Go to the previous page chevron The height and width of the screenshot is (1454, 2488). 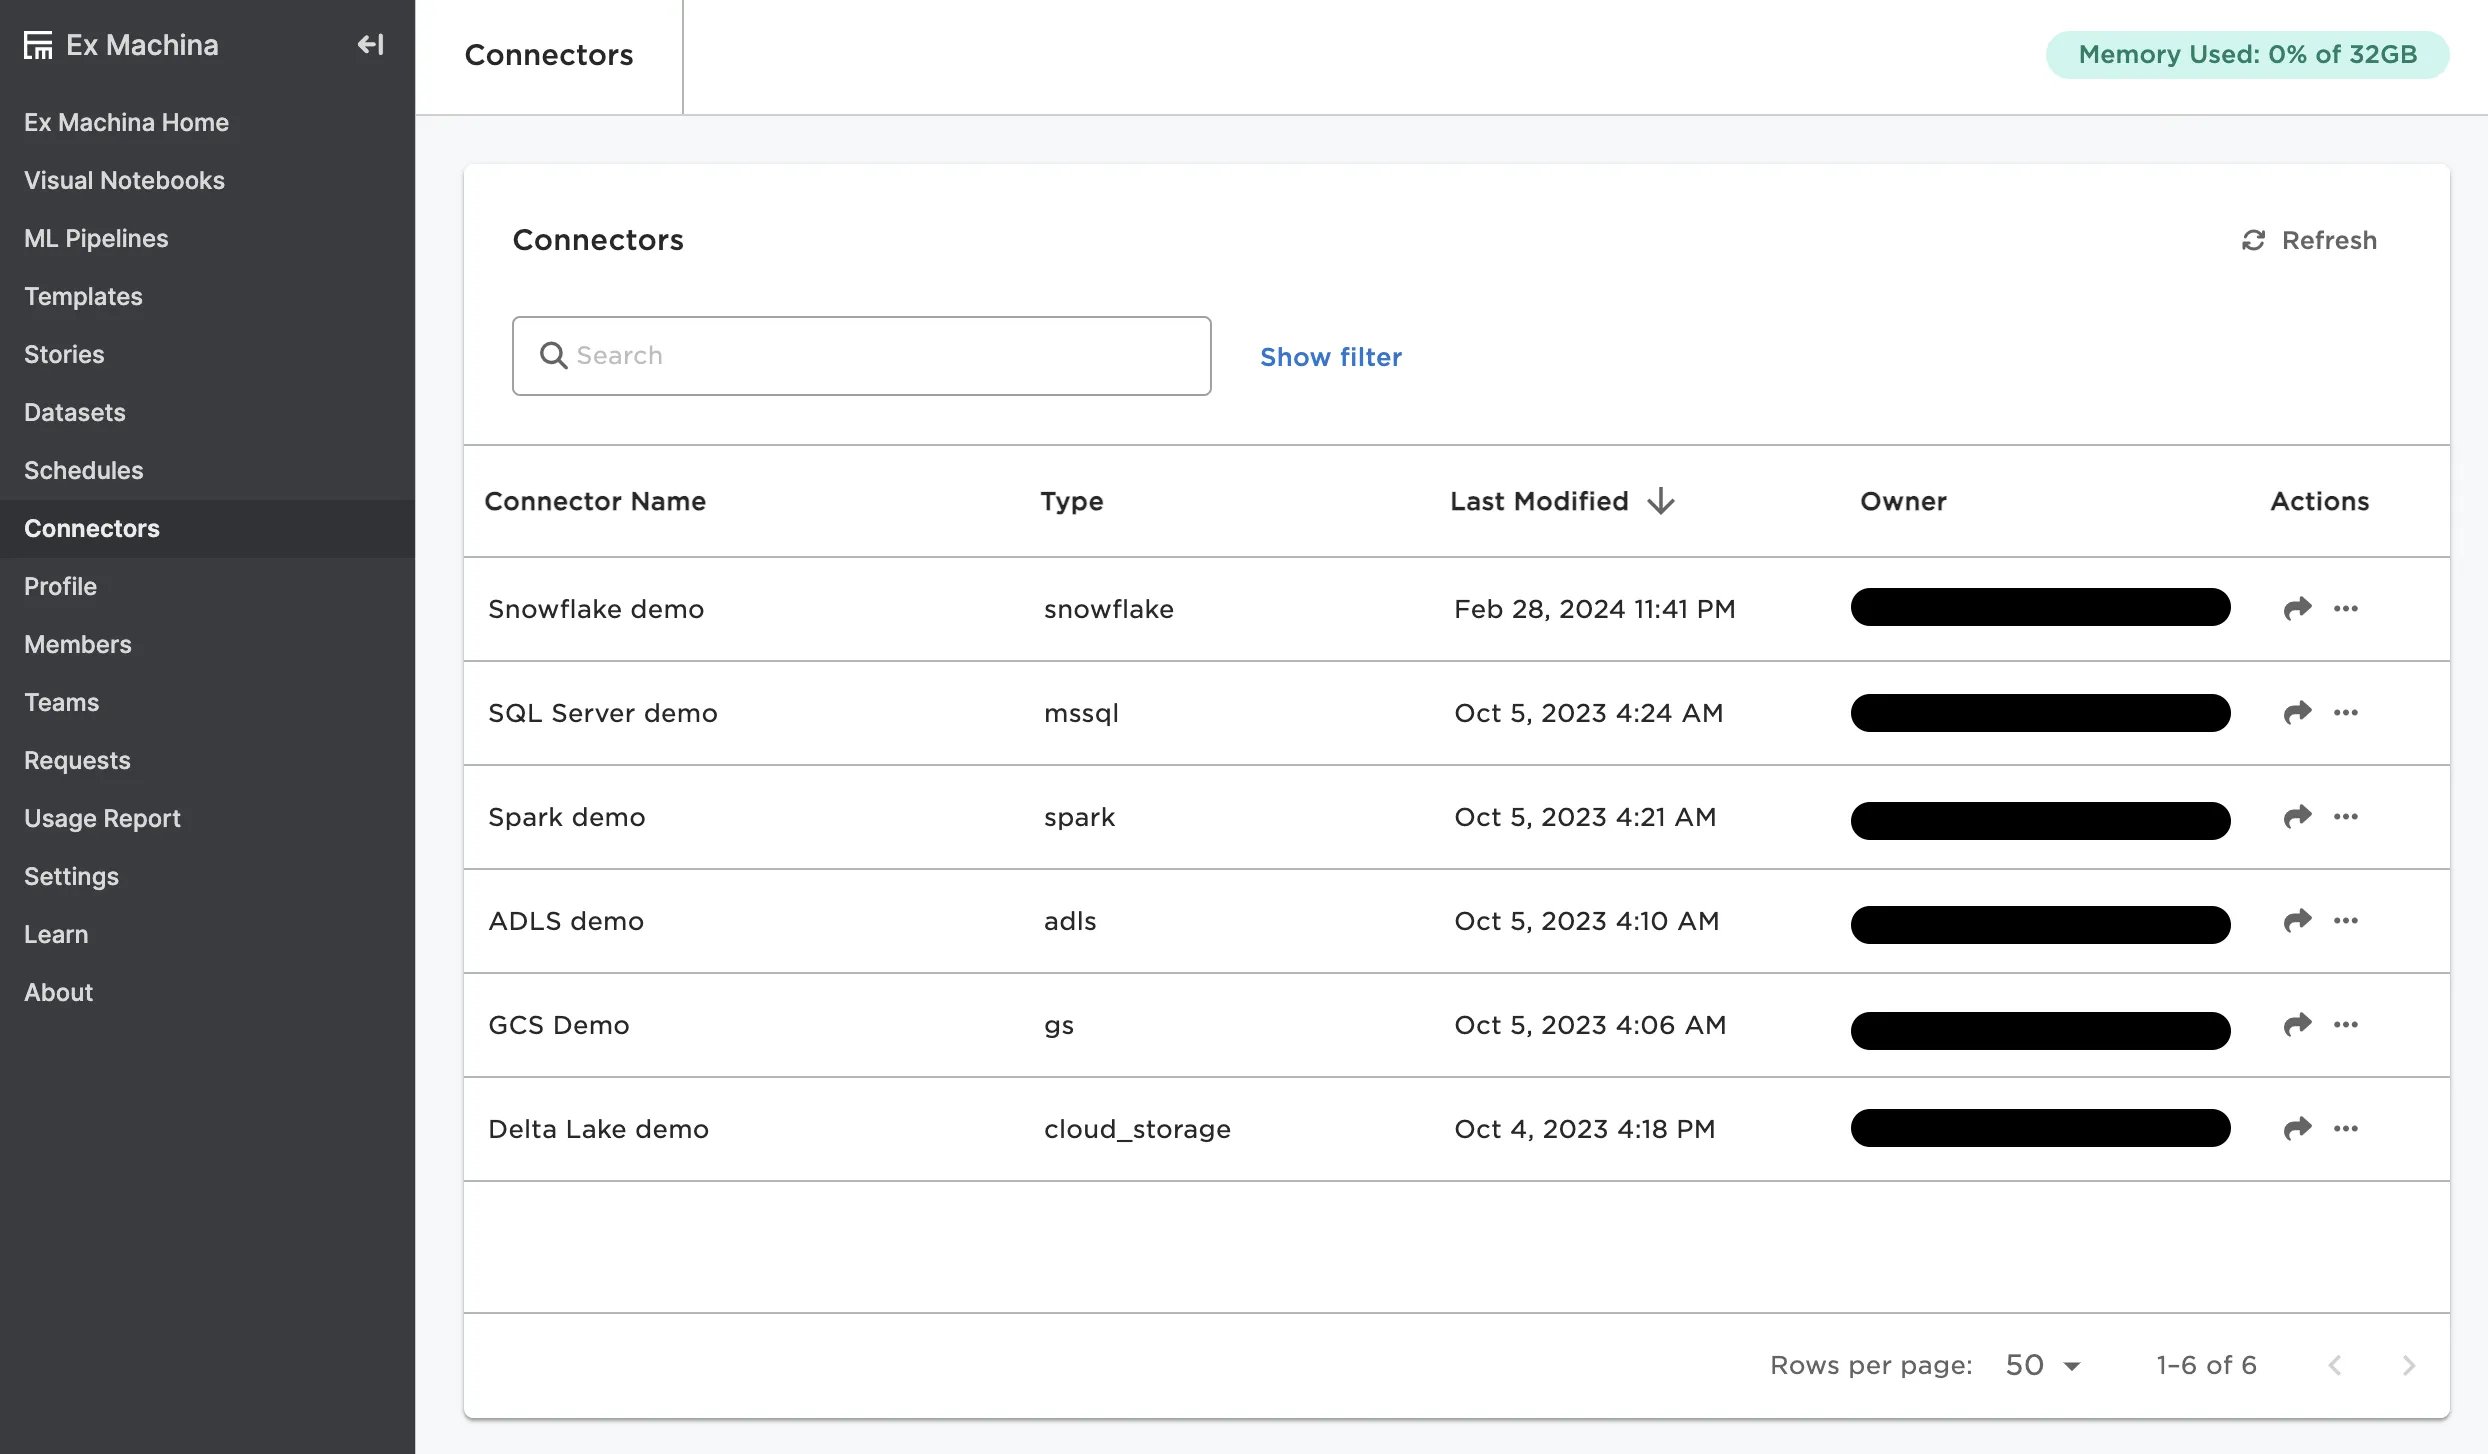click(2335, 1365)
